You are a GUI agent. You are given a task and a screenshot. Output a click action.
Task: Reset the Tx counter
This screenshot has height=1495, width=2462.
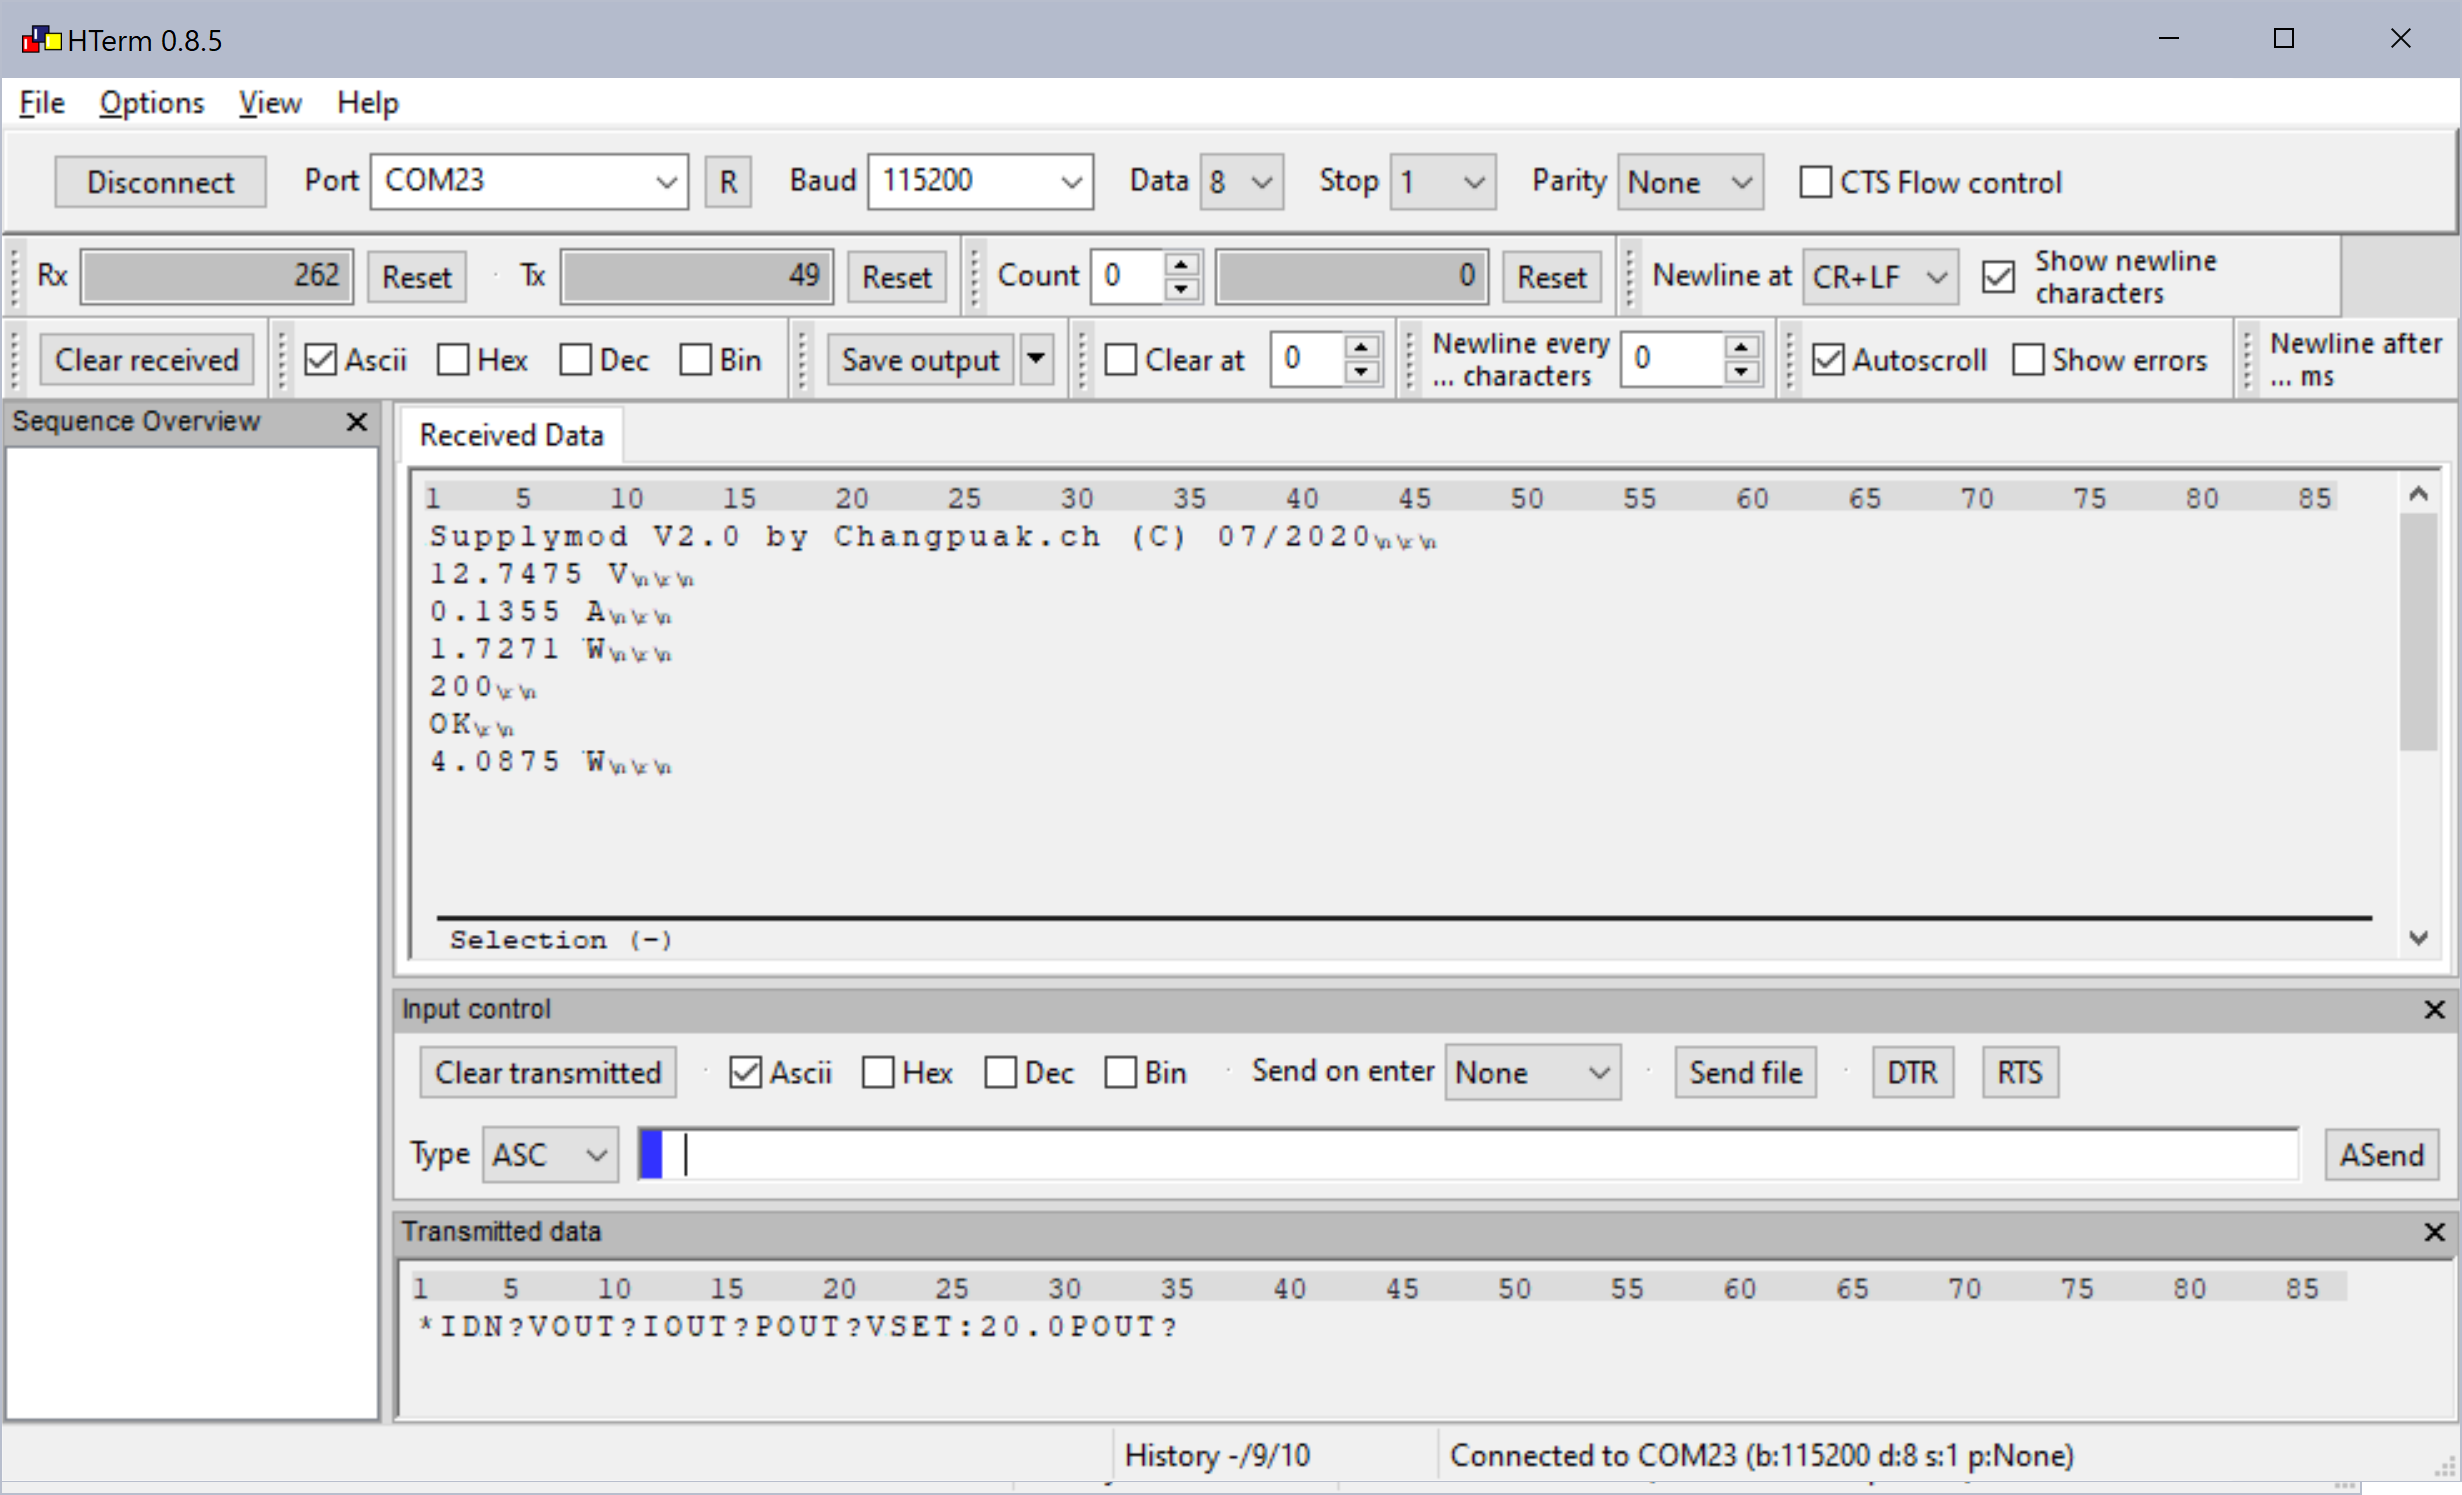pyautogui.click(x=897, y=277)
